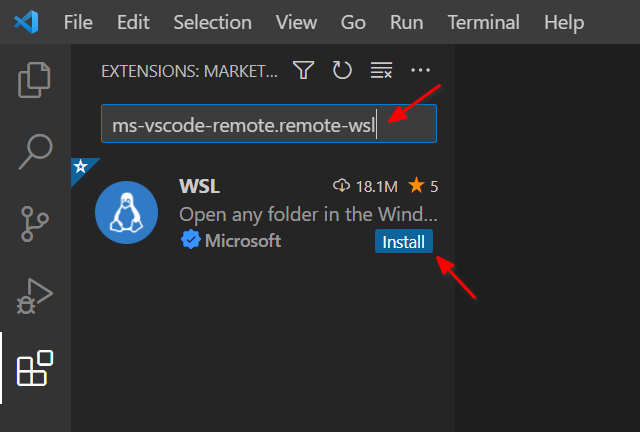The height and width of the screenshot is (432, 640).
Task: Open the Search view in activity bar
Action: tap(36, 151)
